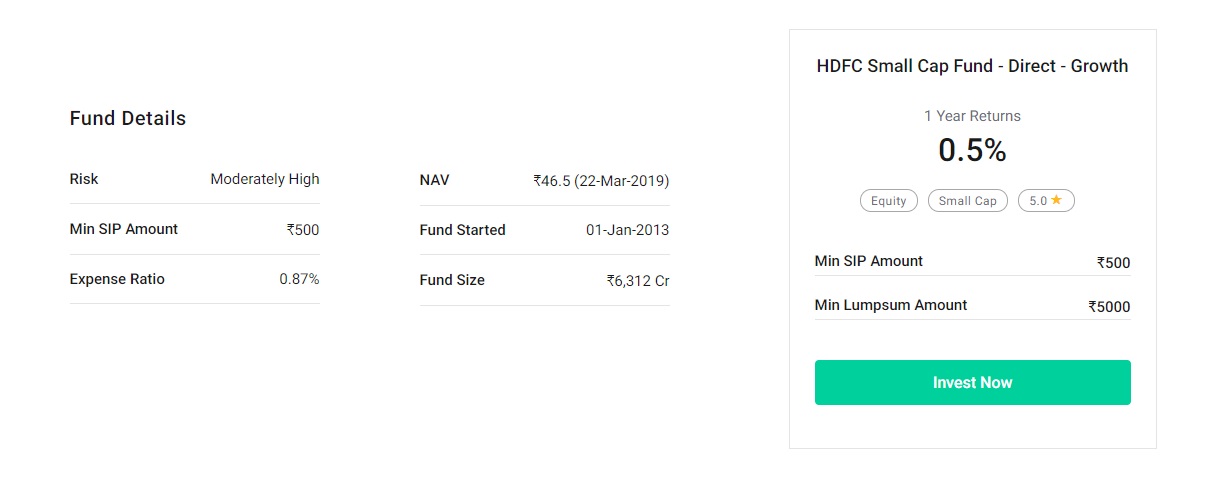Select the Equity category tag
This screenshot has width=1206, height=490.
coord(888,201)
